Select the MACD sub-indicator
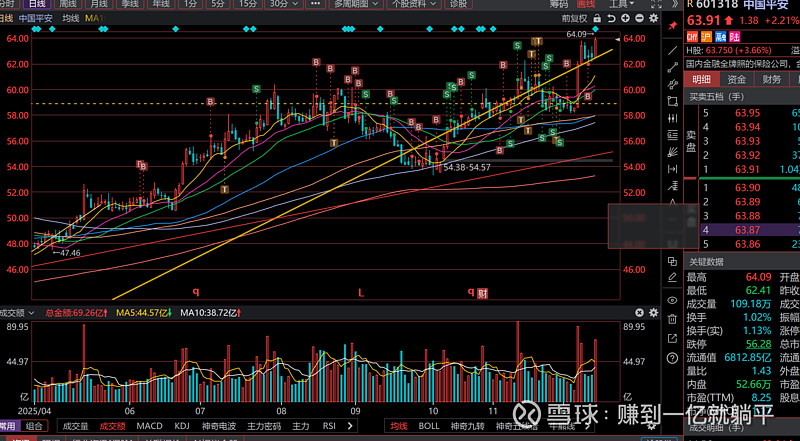 (149, 426)
